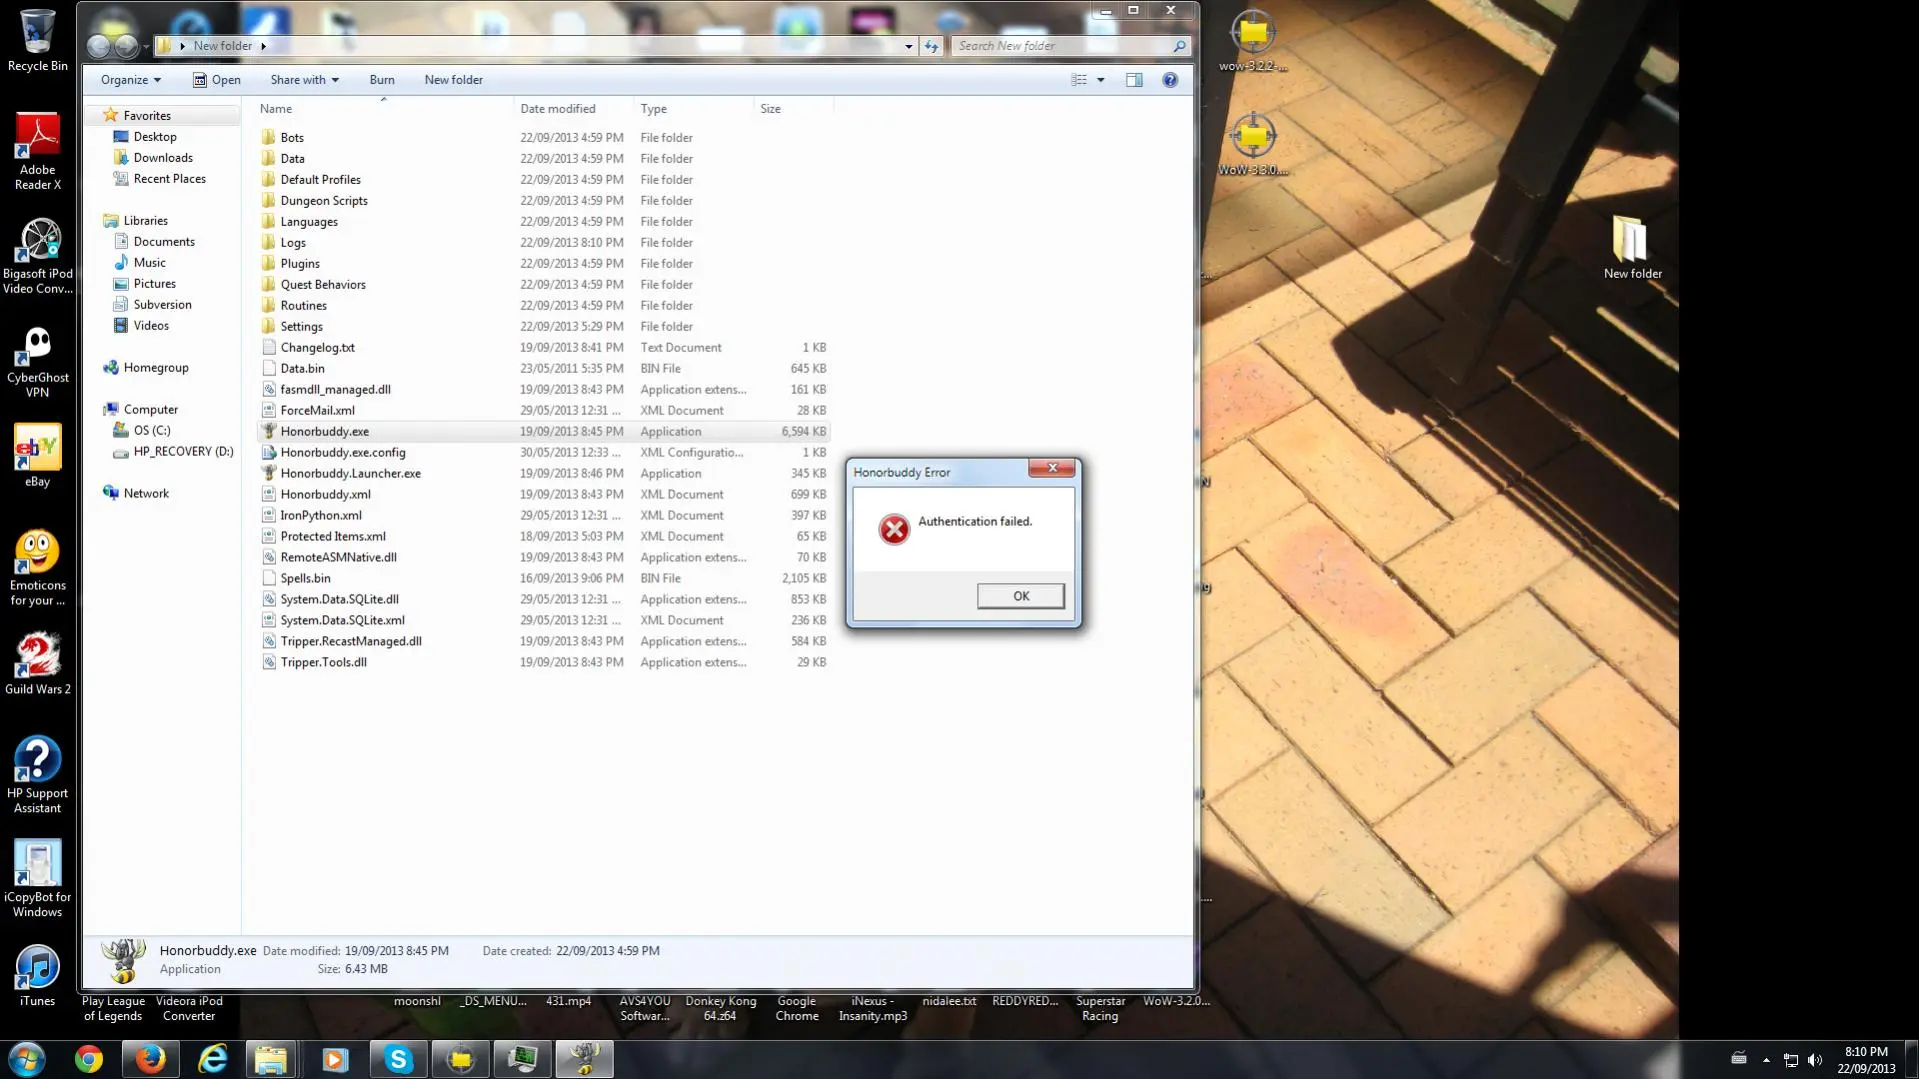Click the Explorer Forward navigation button
1919x1079 pixels.
[x=126, y=46]
